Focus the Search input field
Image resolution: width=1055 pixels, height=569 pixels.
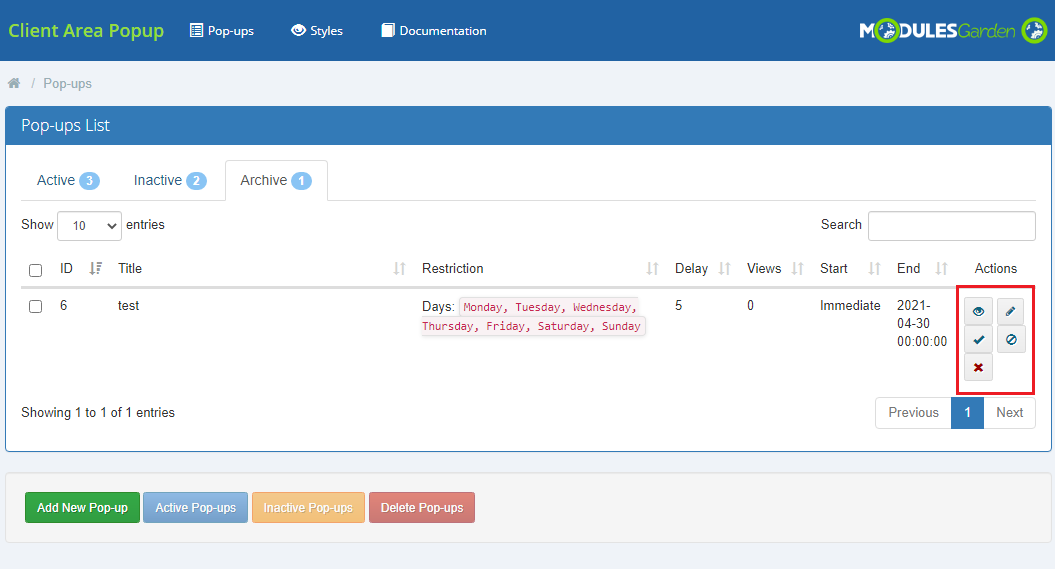(x=951, y=226)
